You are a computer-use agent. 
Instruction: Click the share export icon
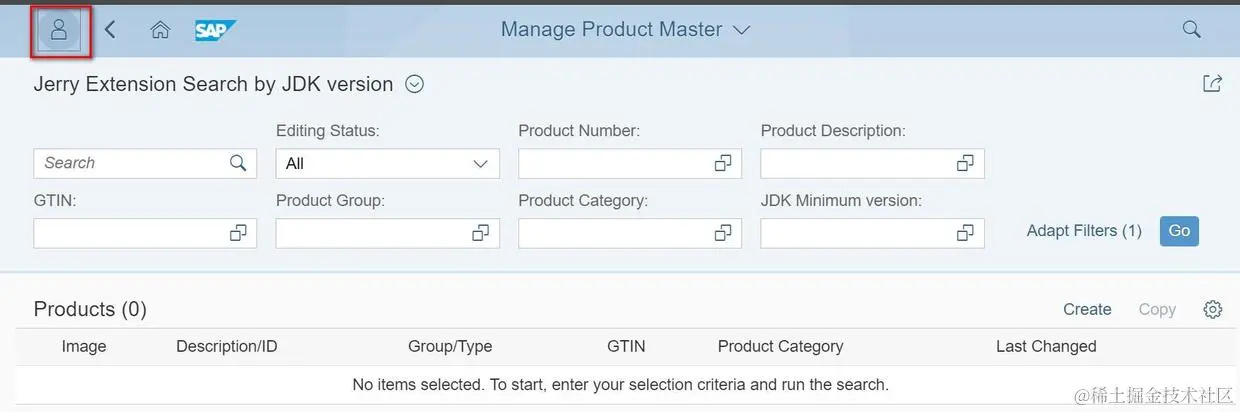pyautogui.click(x=1212, y=84)
